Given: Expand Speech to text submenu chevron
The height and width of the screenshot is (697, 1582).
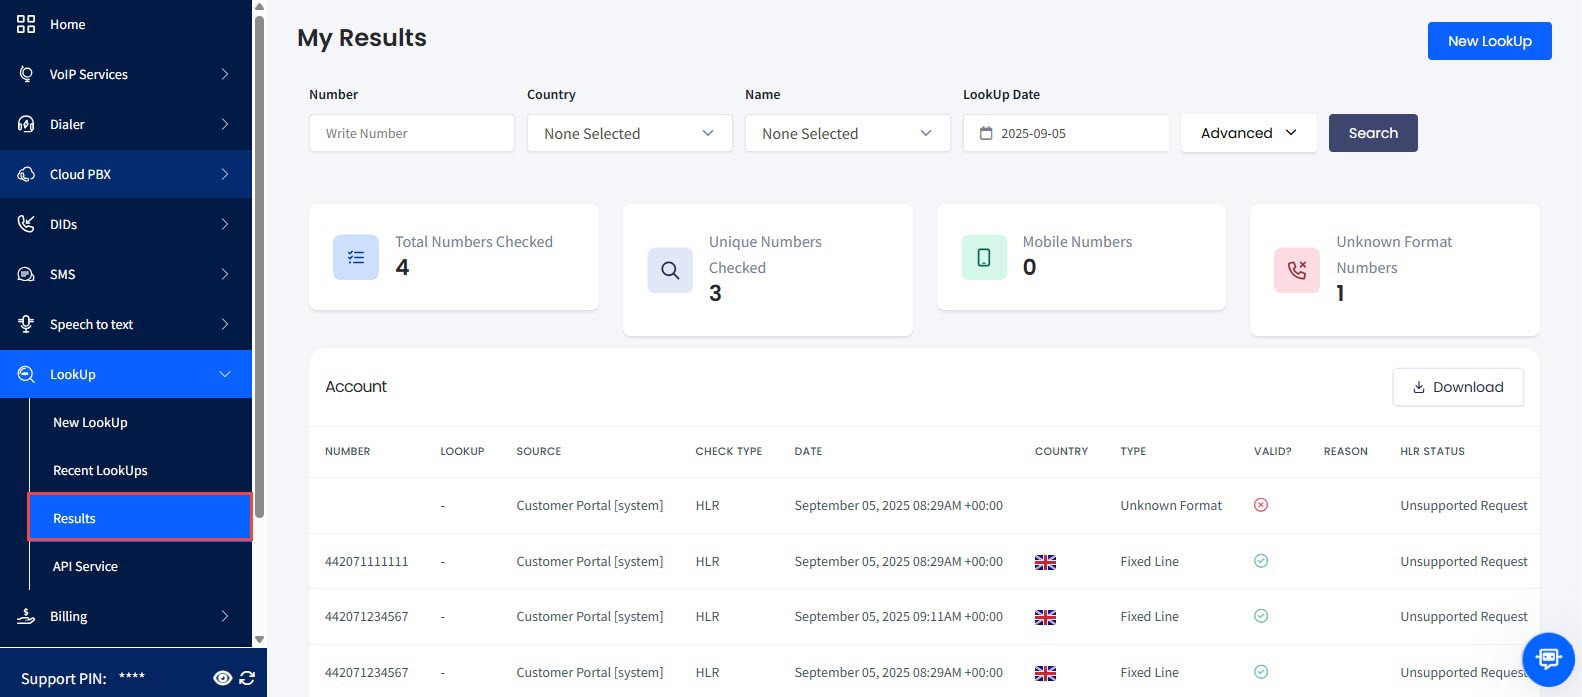Looking at the screenshot, I should [225, 324].
